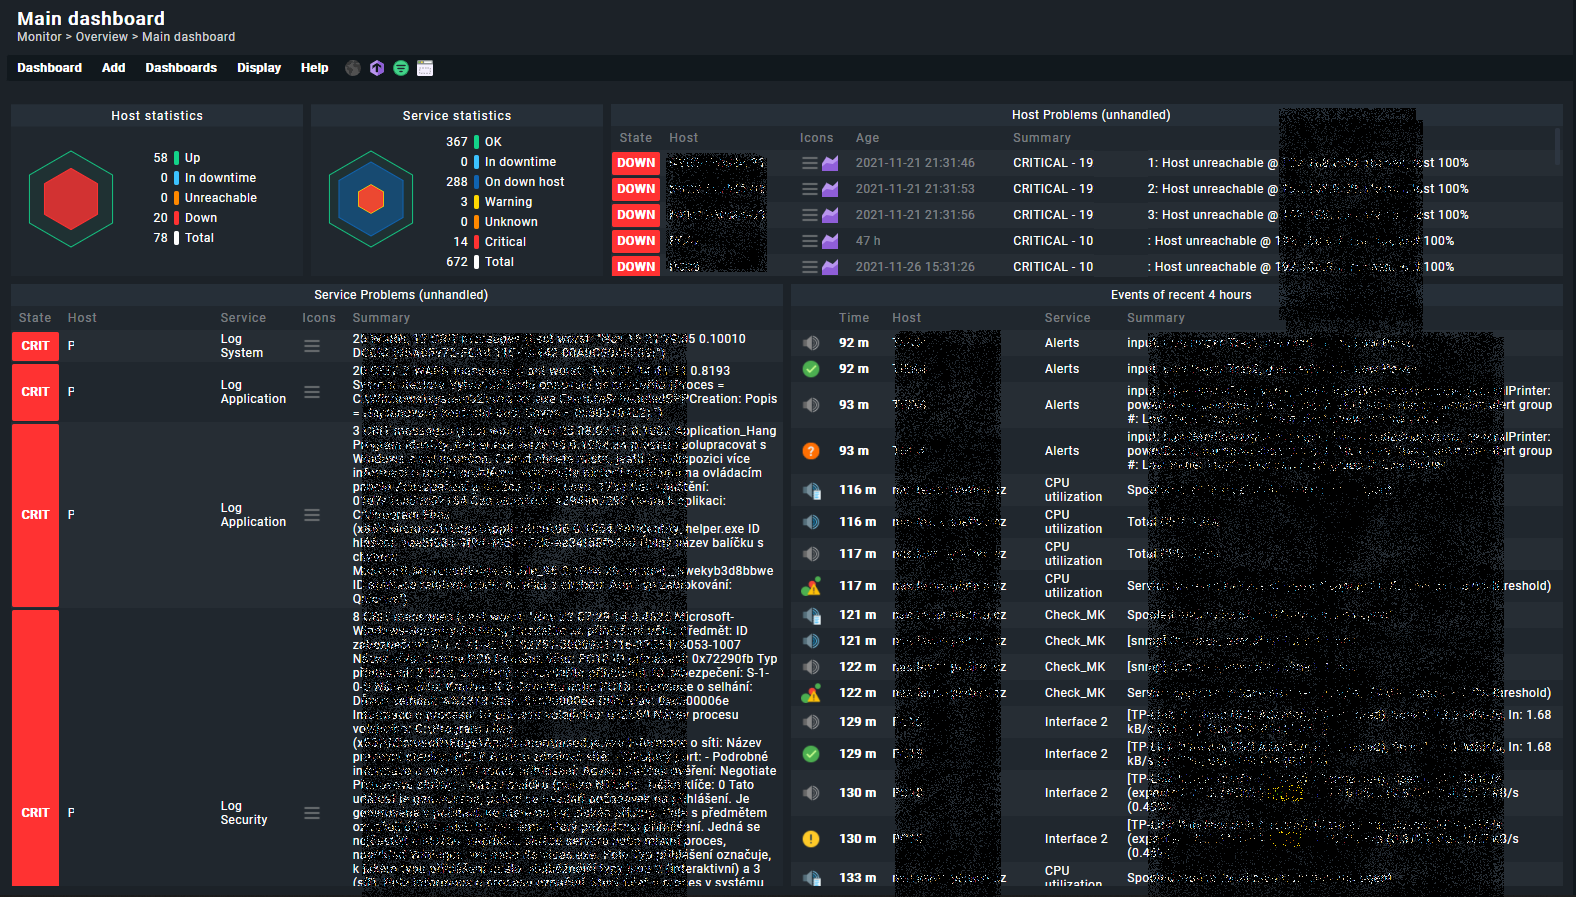Click the red Host statistics hexagon chart

(x=71, y=199)
